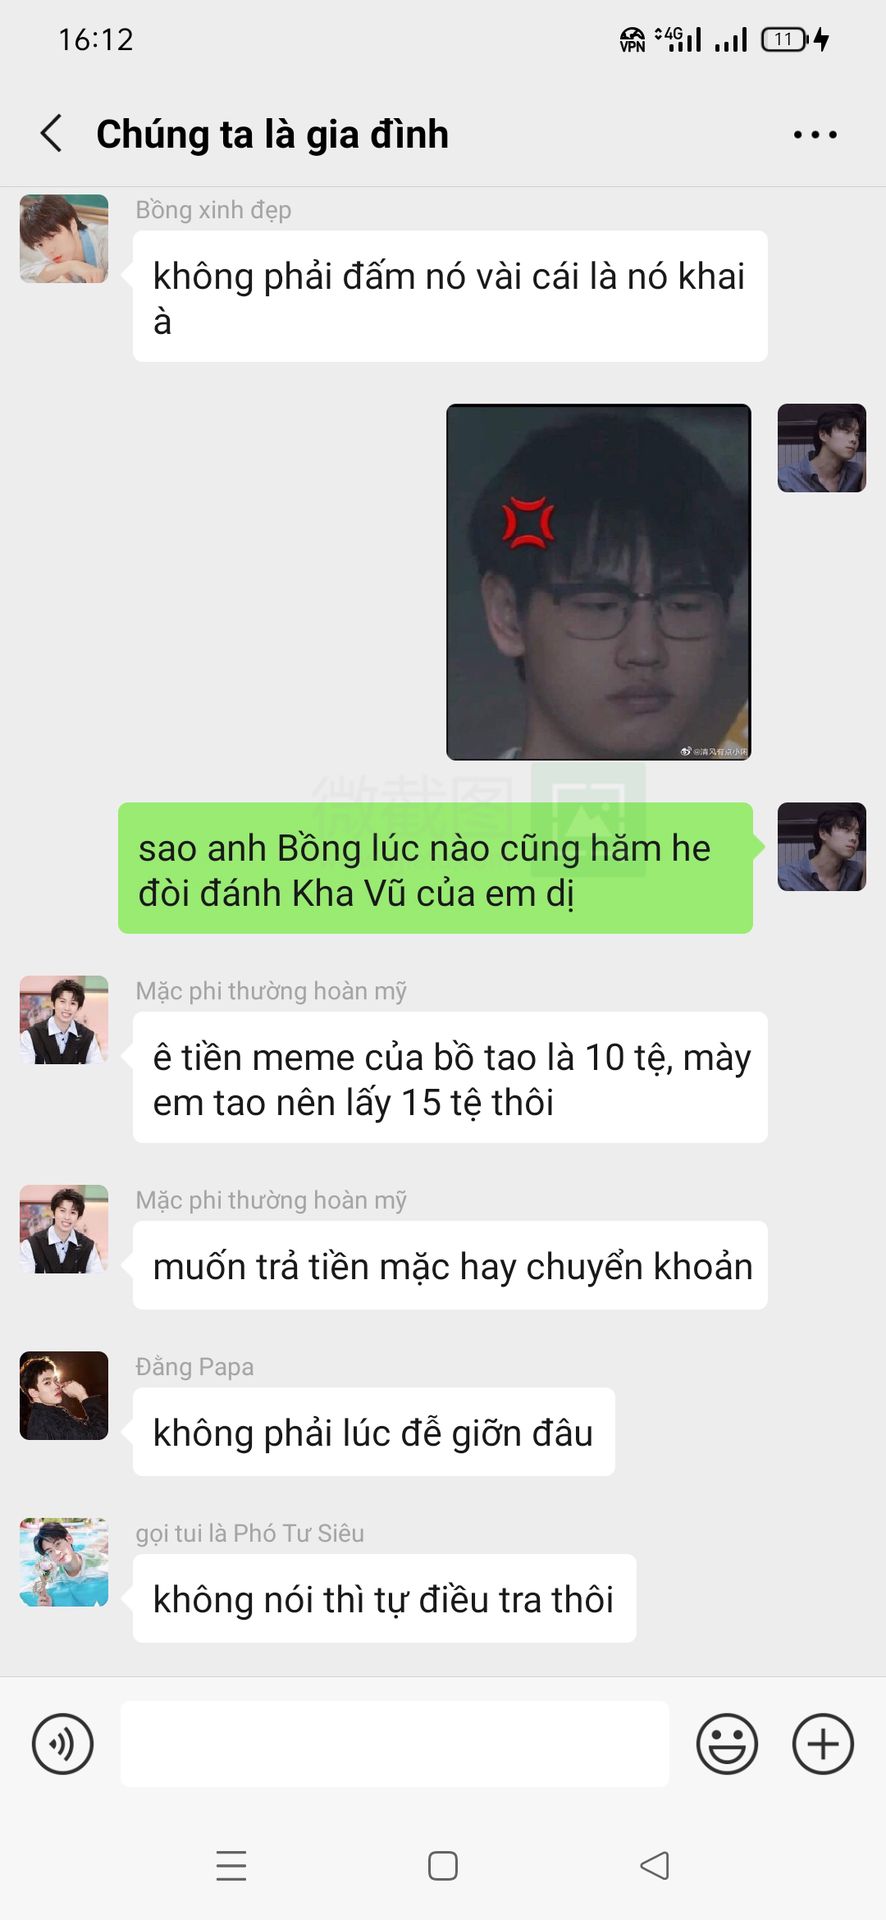
Task: Switch to voice message input
Action: point(63,1744)
